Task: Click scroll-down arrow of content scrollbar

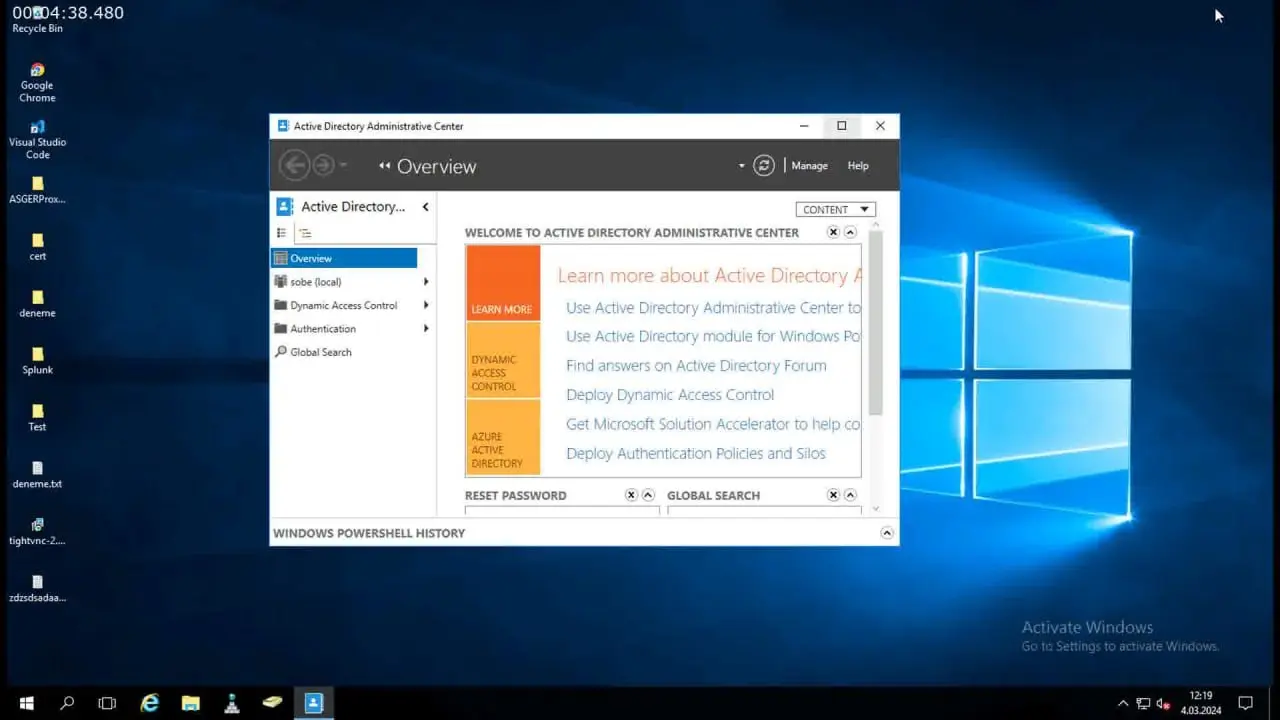Action: click(x=876, y=510)
